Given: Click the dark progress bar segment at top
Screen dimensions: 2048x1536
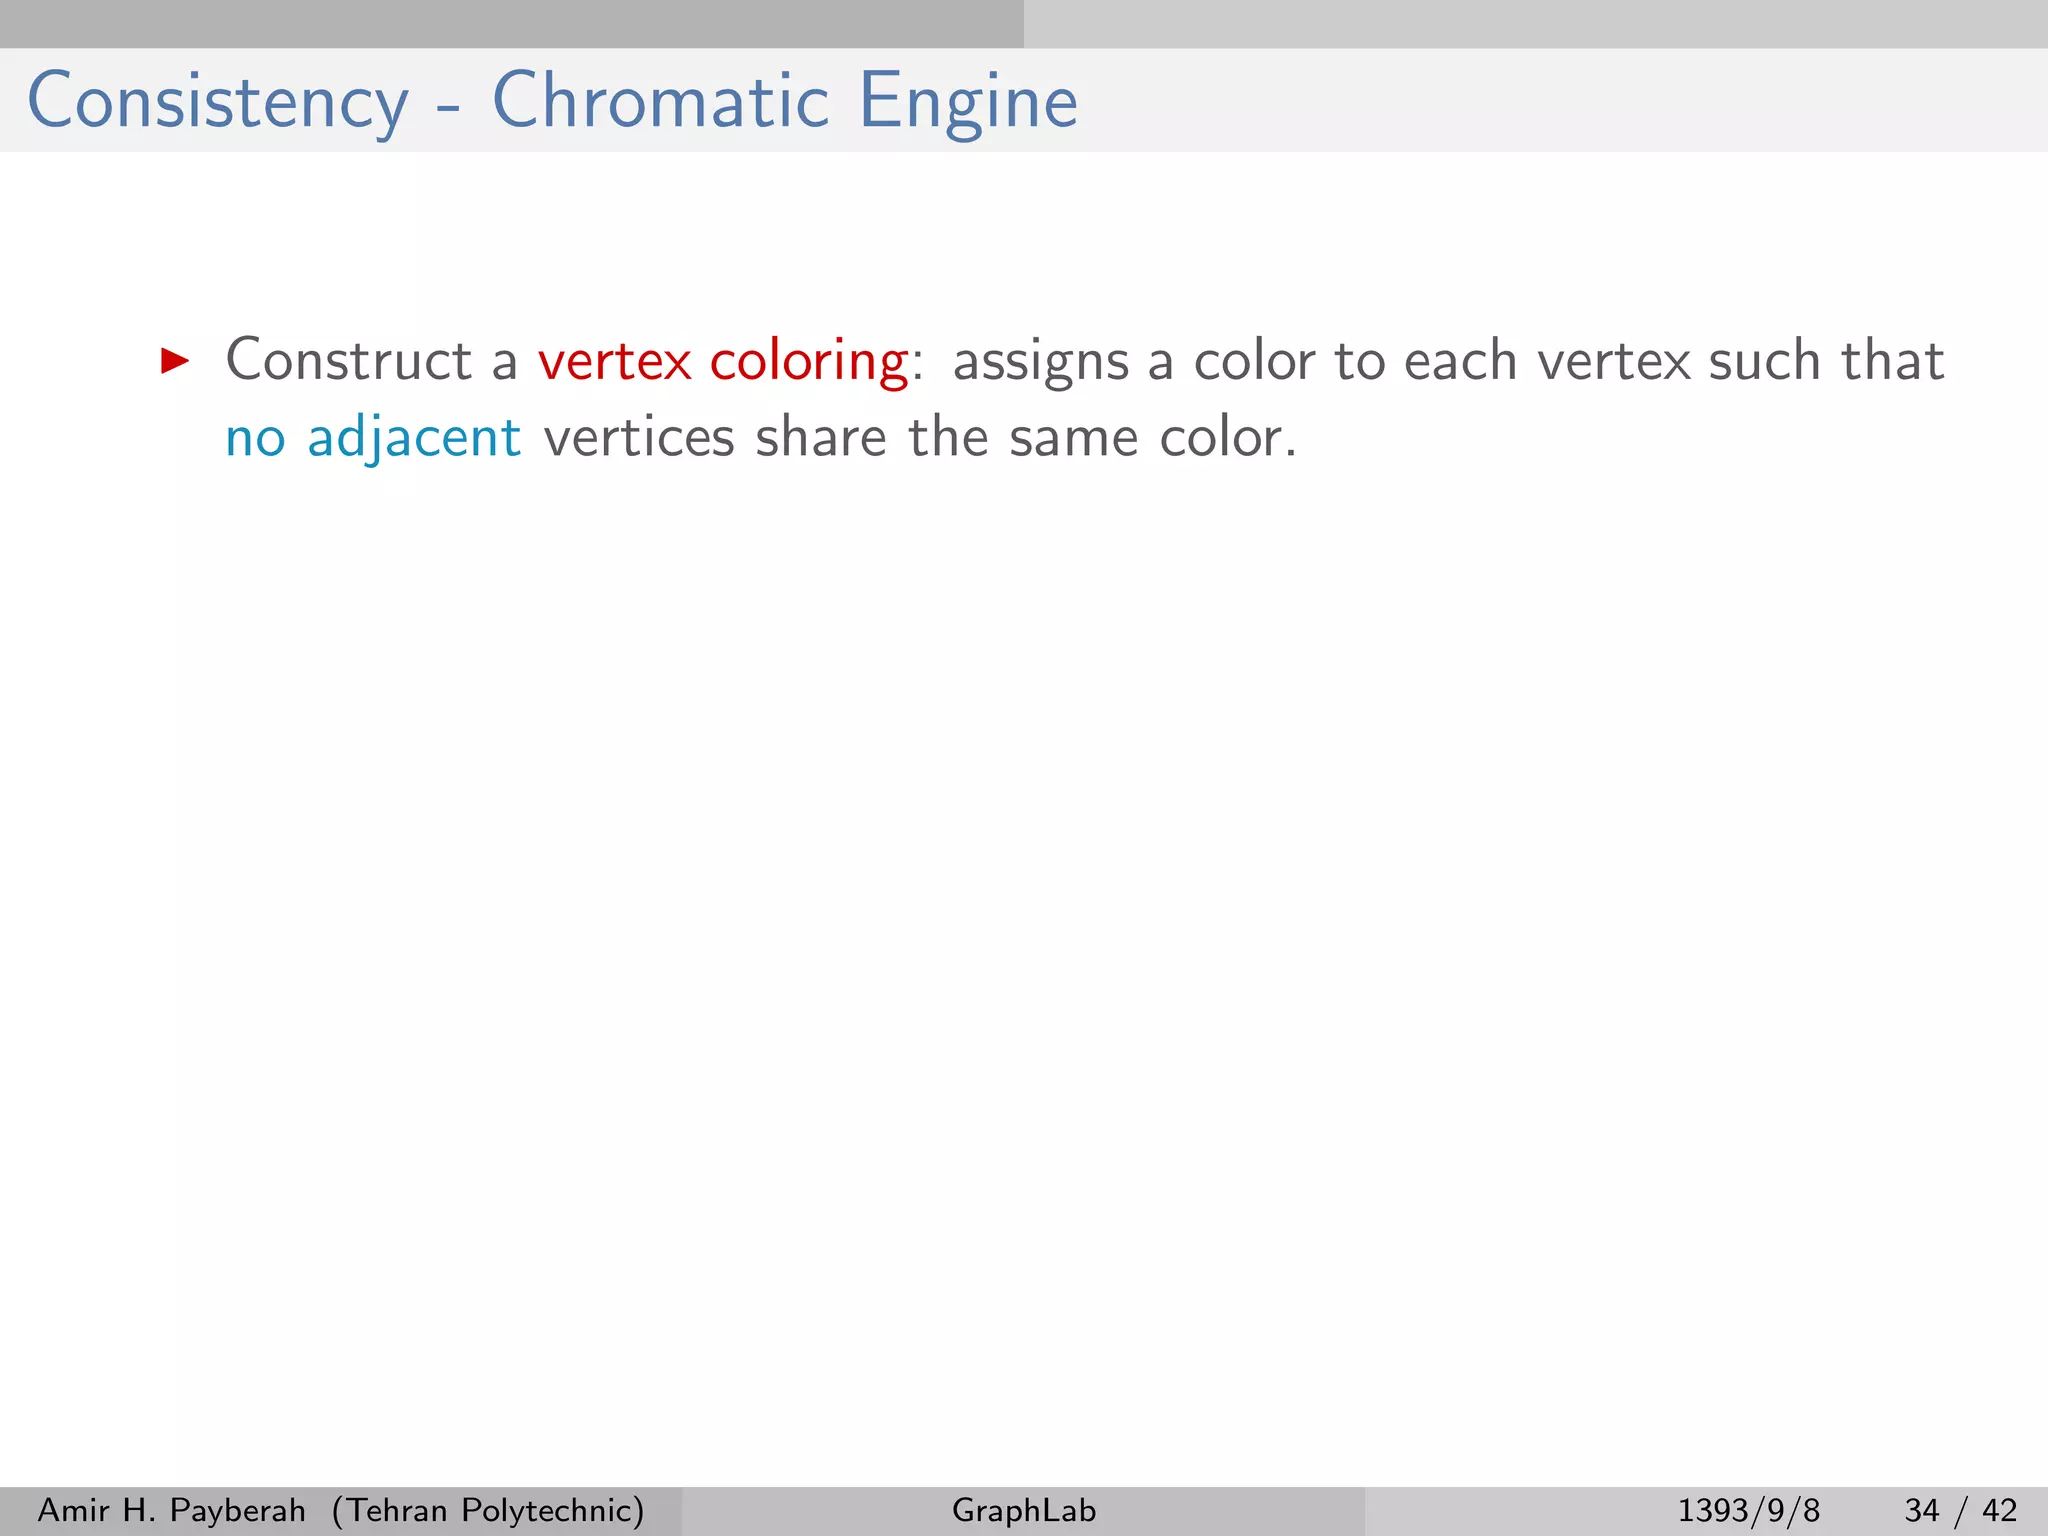Looking at the screenshot, I should 512,24.
